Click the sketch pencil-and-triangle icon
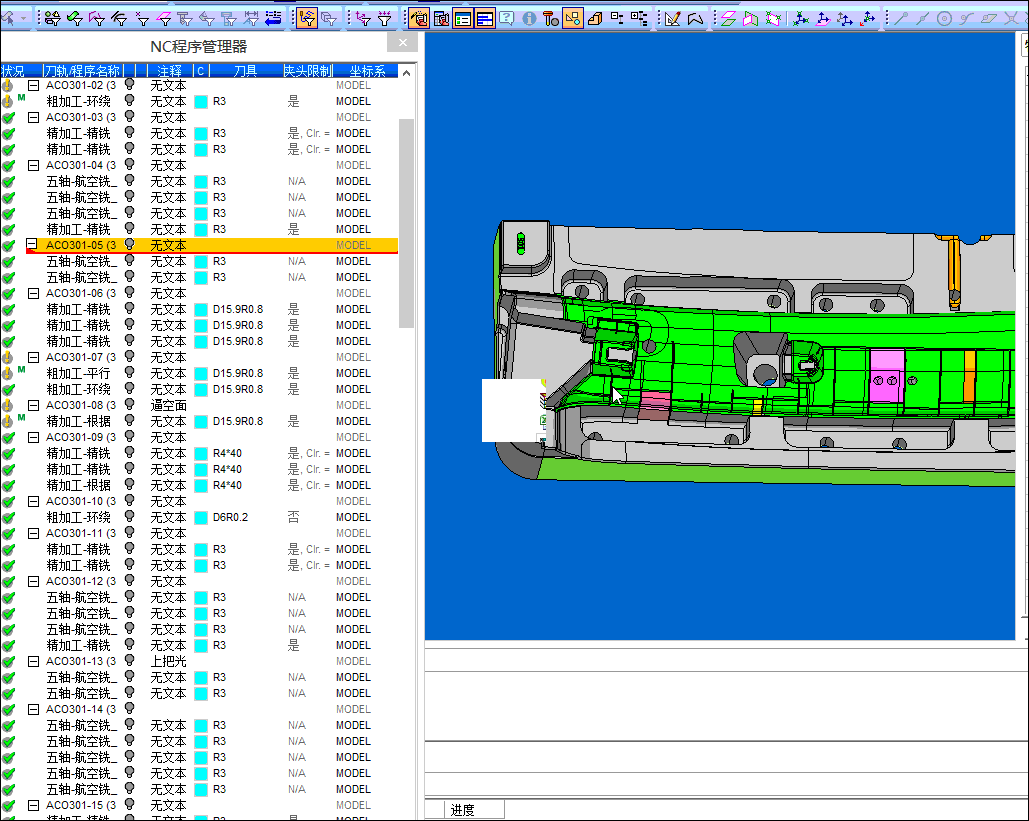Viewport: 1029px width, 821px height. coord(673,18)
